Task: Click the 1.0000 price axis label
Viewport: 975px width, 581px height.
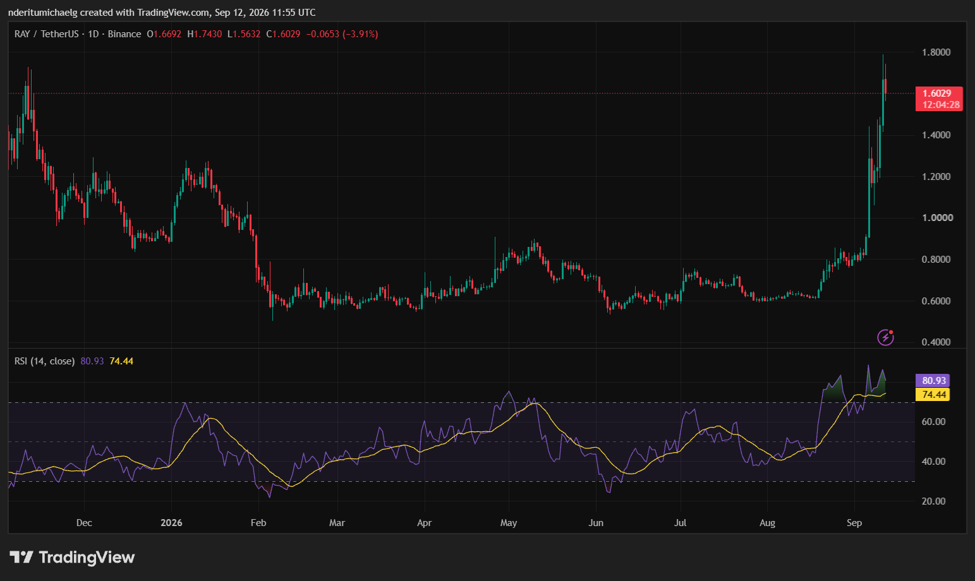Action: (936, 218)
